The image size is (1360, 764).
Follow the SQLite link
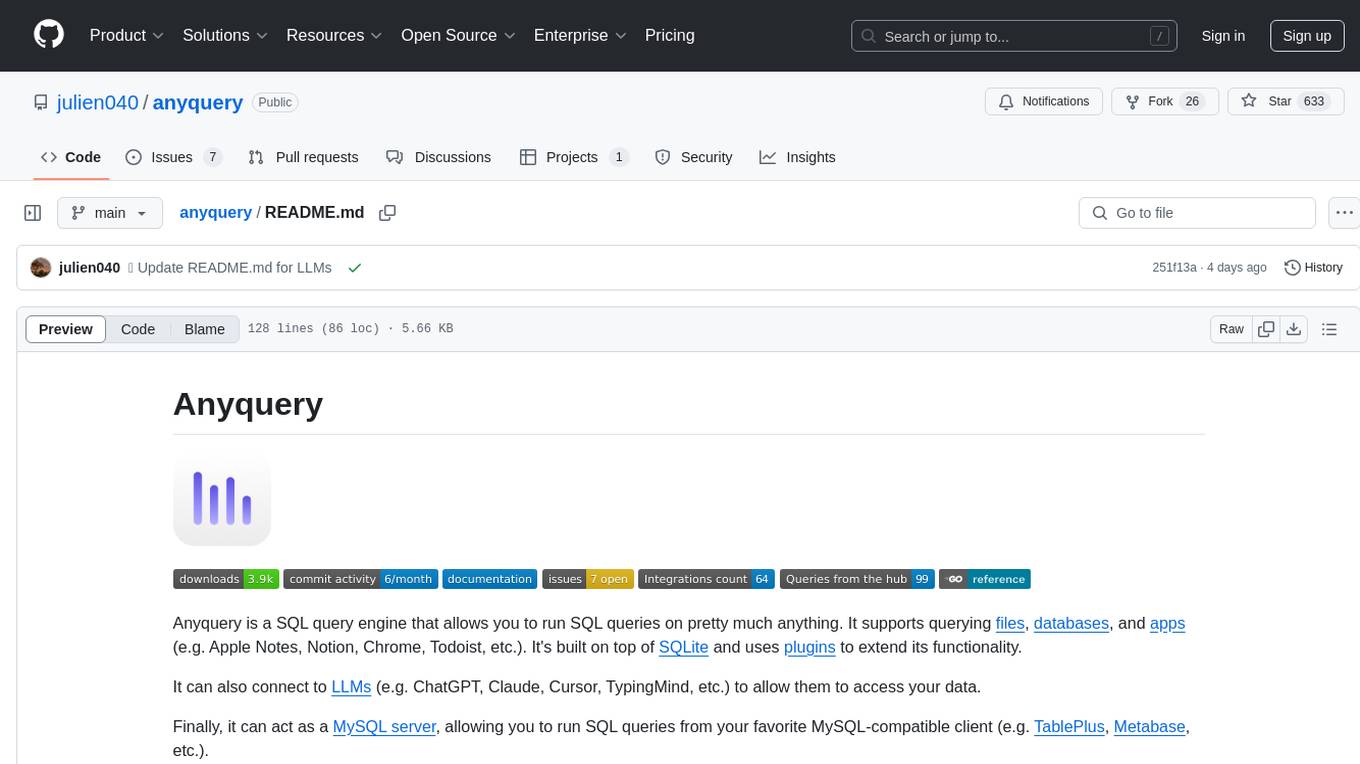684,647
